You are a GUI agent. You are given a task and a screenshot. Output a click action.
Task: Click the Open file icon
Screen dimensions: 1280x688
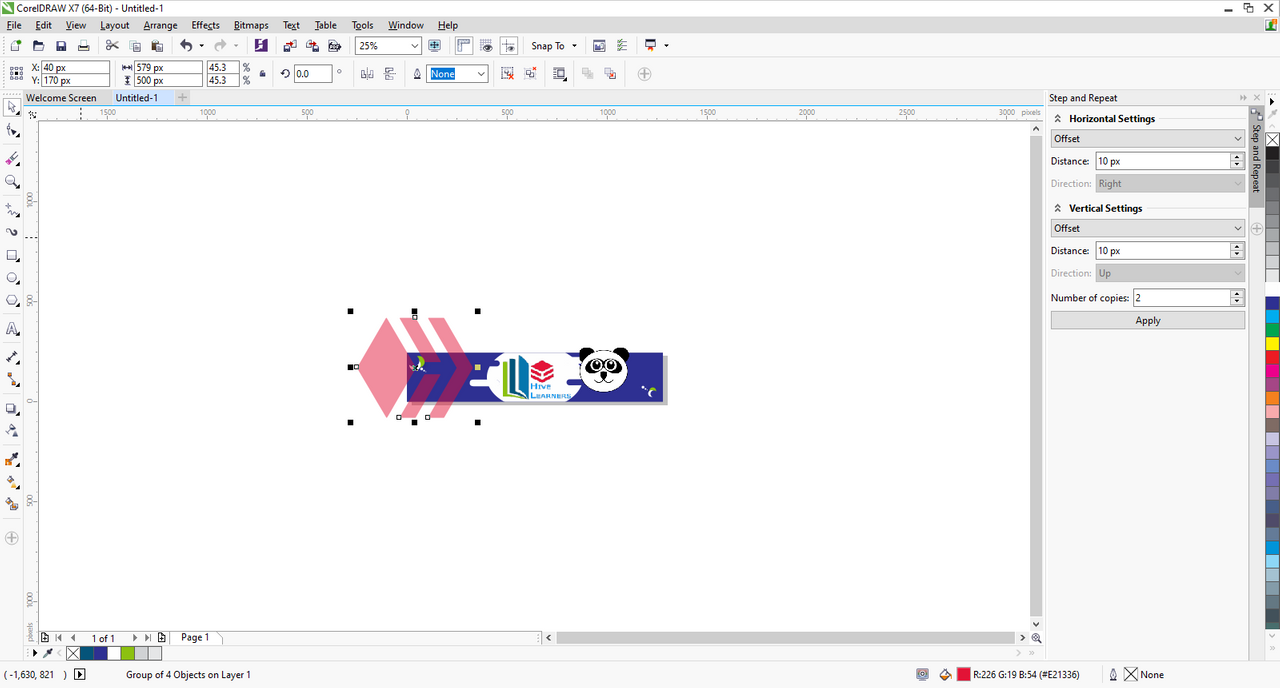click(x=39, y=46)
